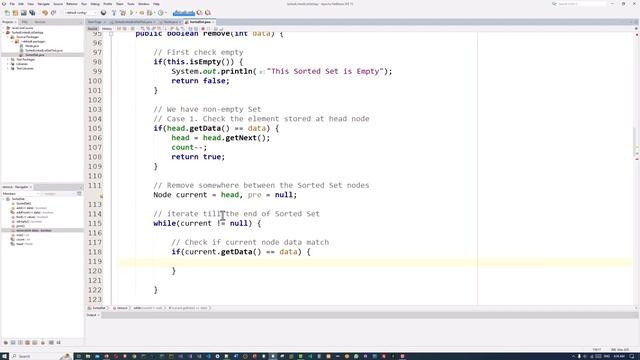Open the default config dropdown
The image size is (640, 360).
(81, 13)
